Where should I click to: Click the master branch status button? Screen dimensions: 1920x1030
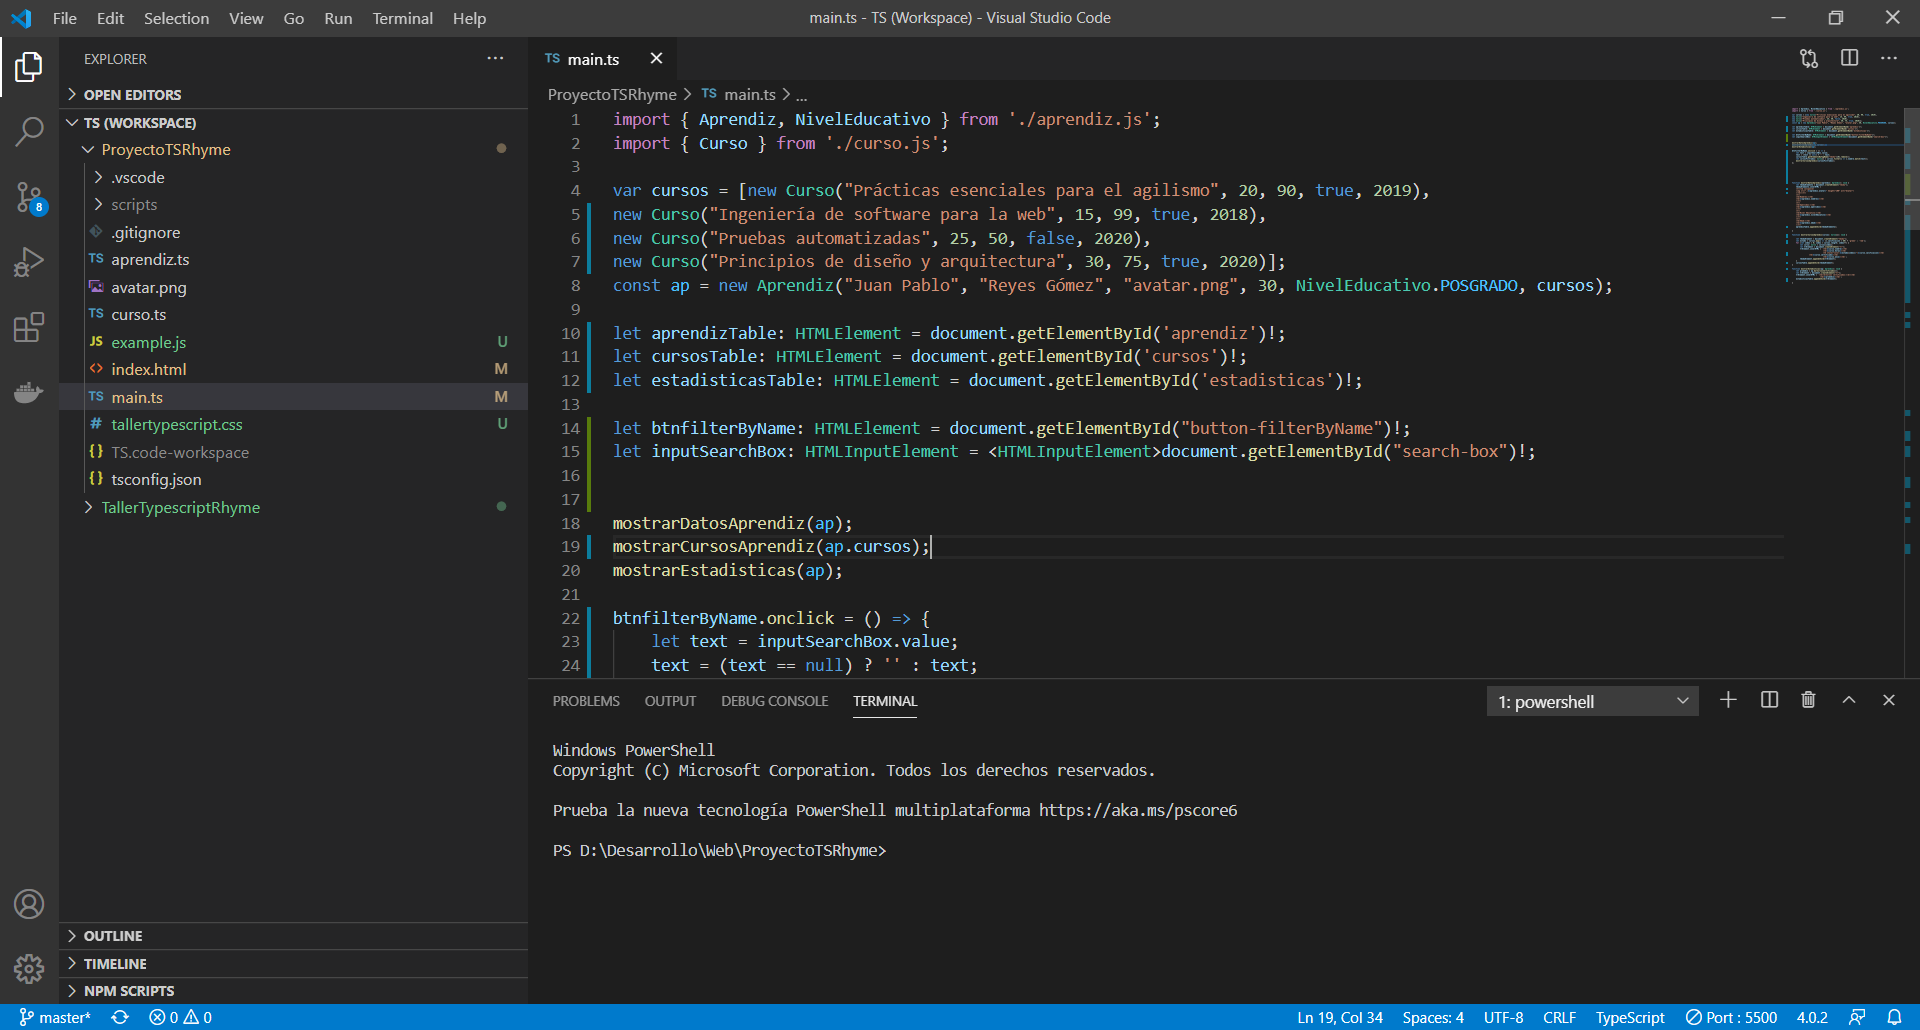pyautogui.click(x=56, y=1017)
